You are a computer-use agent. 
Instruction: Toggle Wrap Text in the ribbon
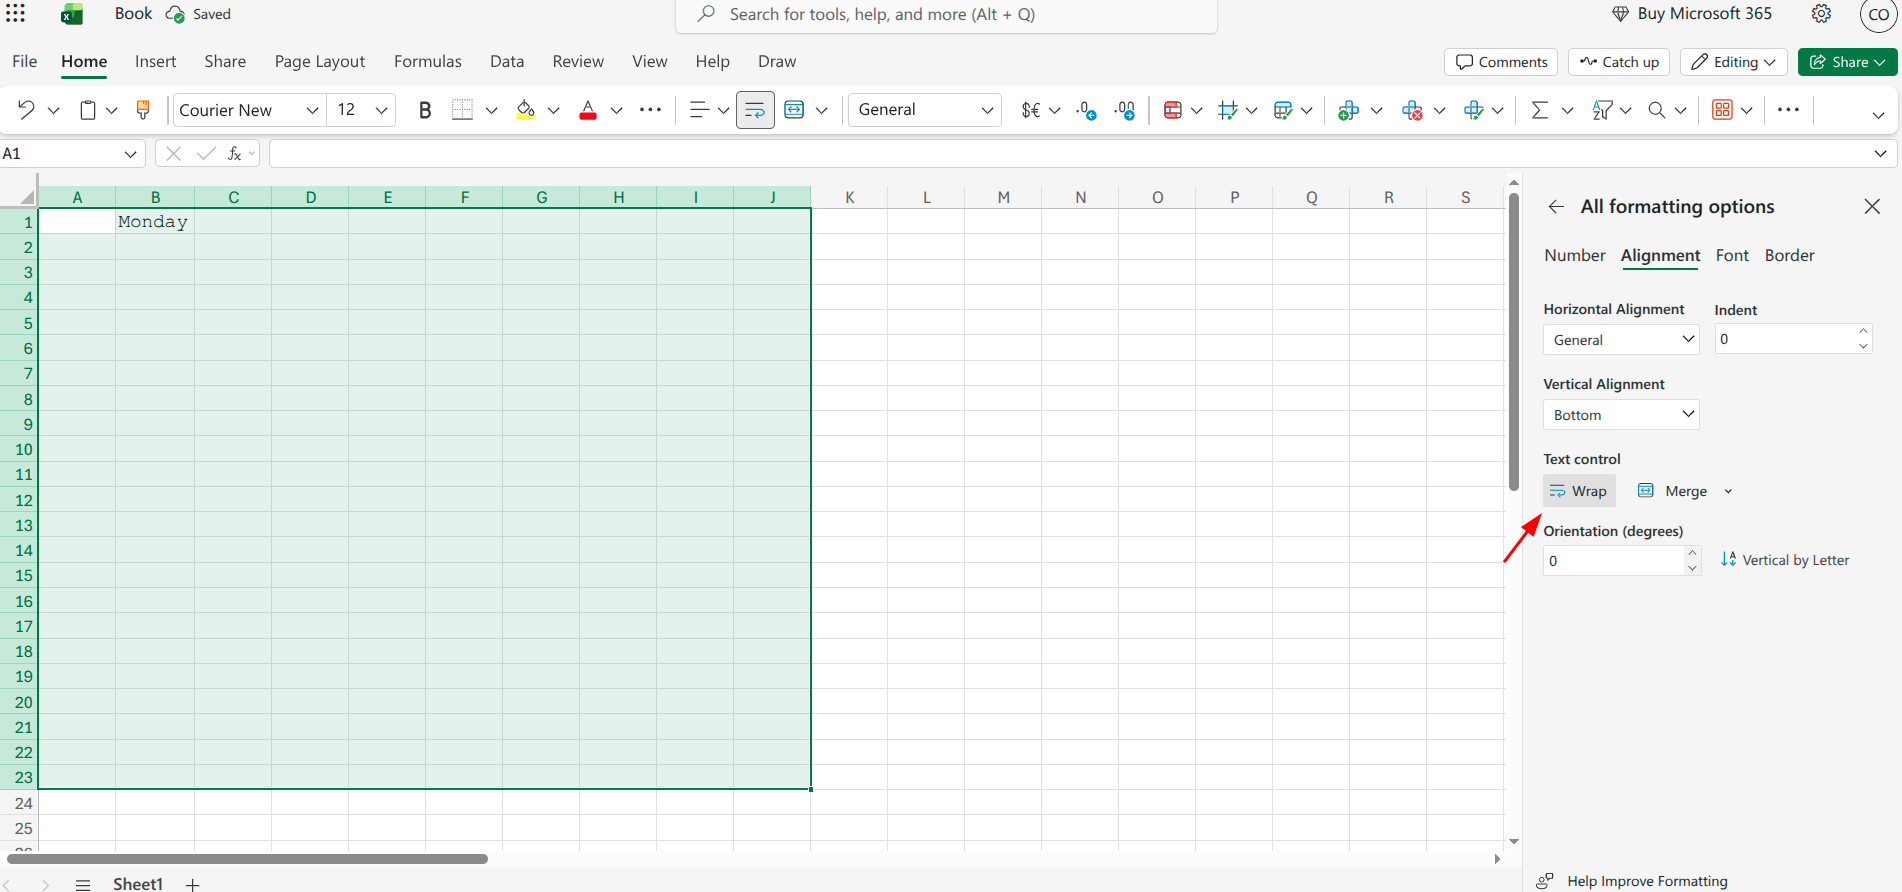pos(755,110)
